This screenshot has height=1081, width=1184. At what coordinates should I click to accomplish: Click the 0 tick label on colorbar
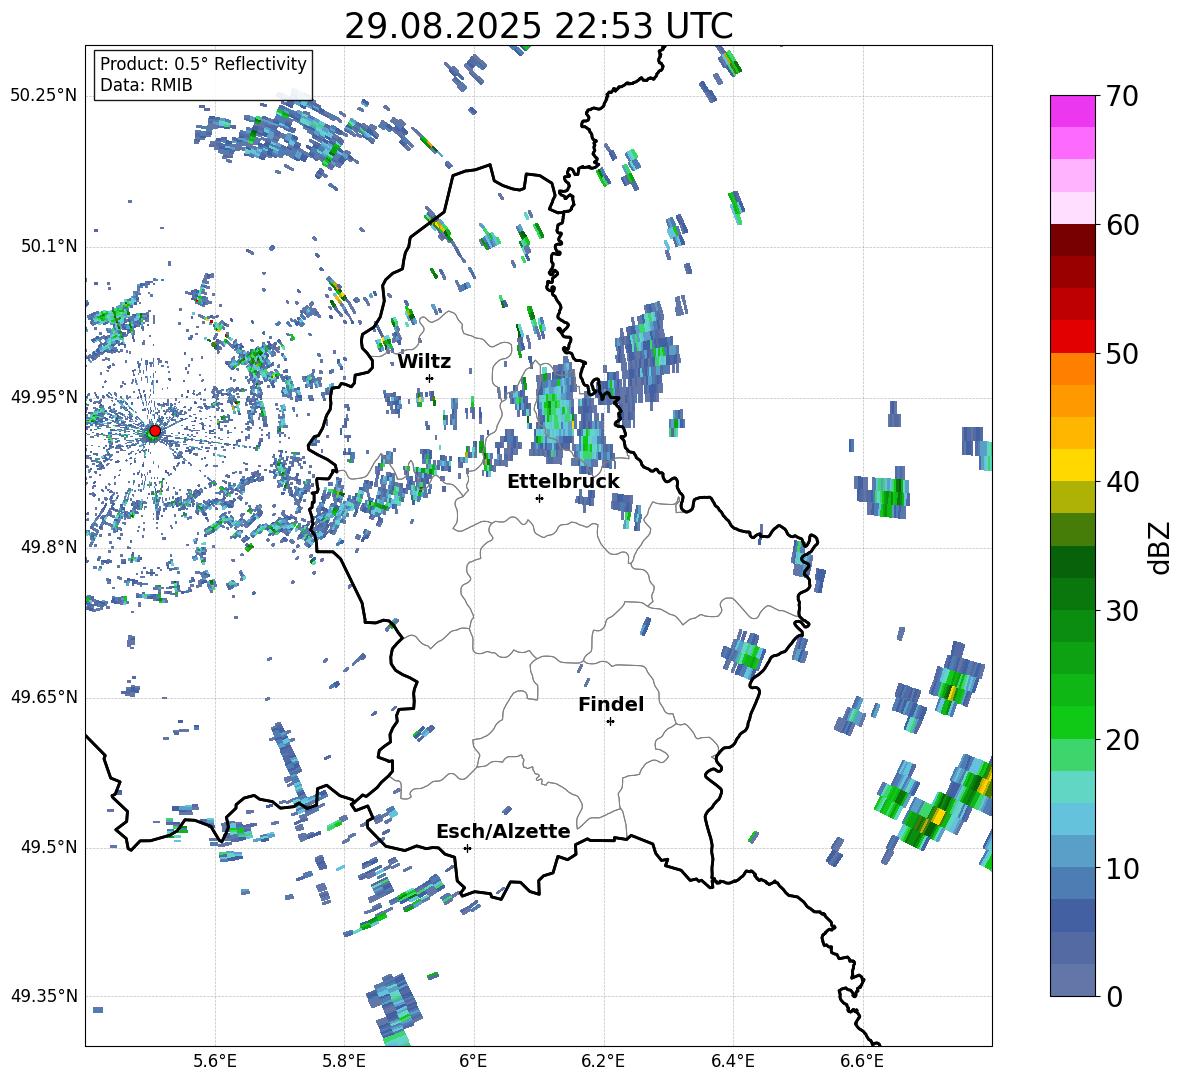click(x=1114, y=996)
